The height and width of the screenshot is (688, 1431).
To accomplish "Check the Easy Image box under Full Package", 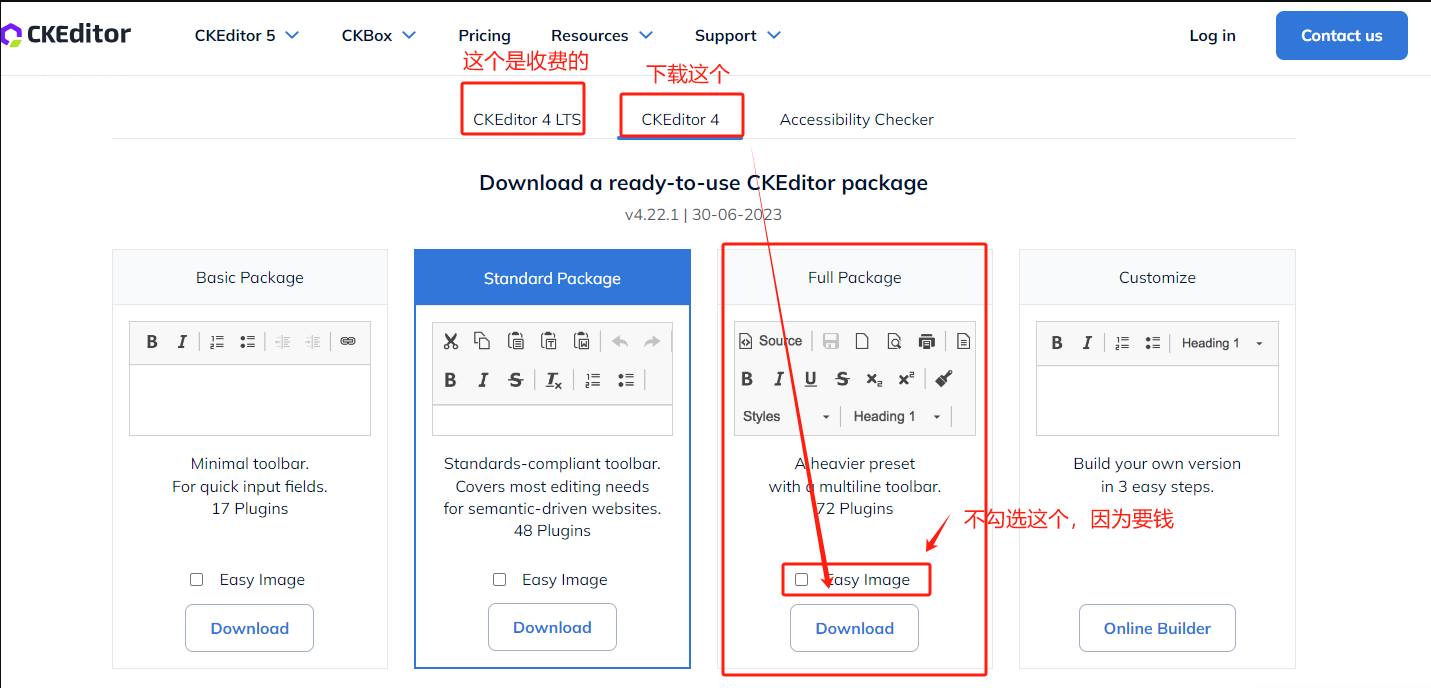I will pyautogui.click(x=801, y=579).
